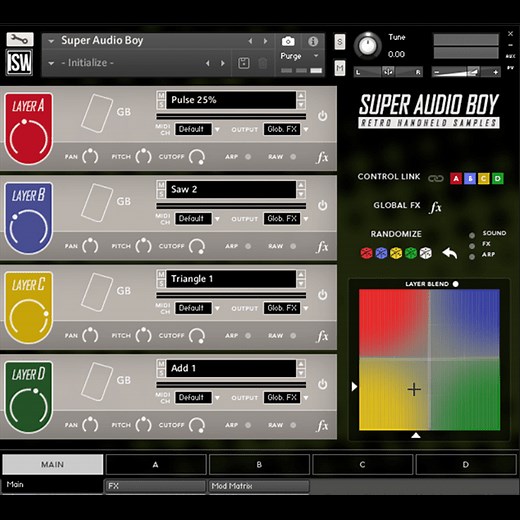Viewport: 520px width, 520px height.
Task: Mute the instrument with M button
Action: (340, 68)
